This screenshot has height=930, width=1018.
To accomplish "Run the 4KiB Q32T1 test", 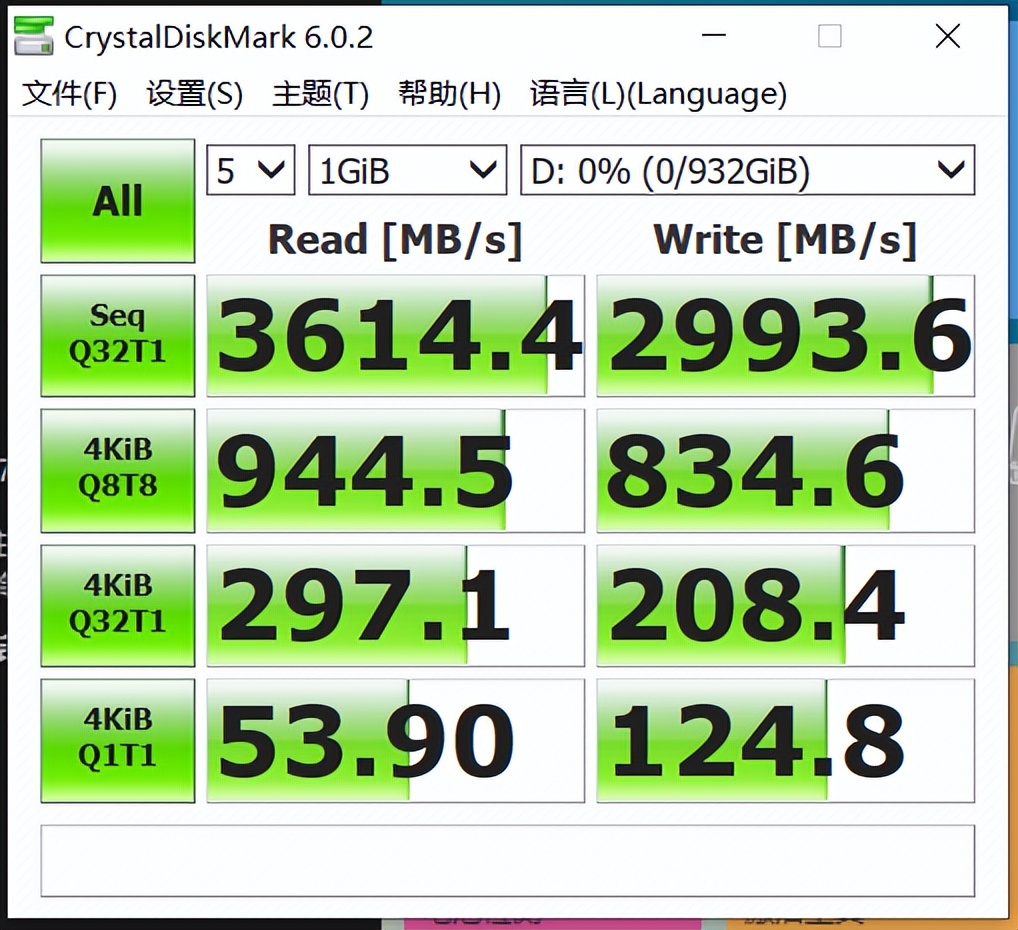I will pos(118,605).
